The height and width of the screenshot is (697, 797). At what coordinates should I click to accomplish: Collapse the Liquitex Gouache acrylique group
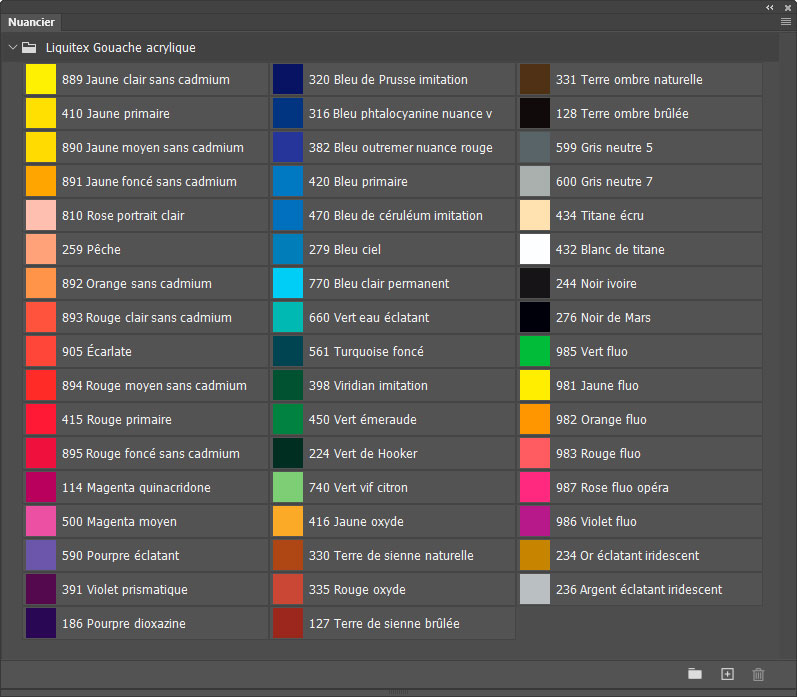(12, 47)
